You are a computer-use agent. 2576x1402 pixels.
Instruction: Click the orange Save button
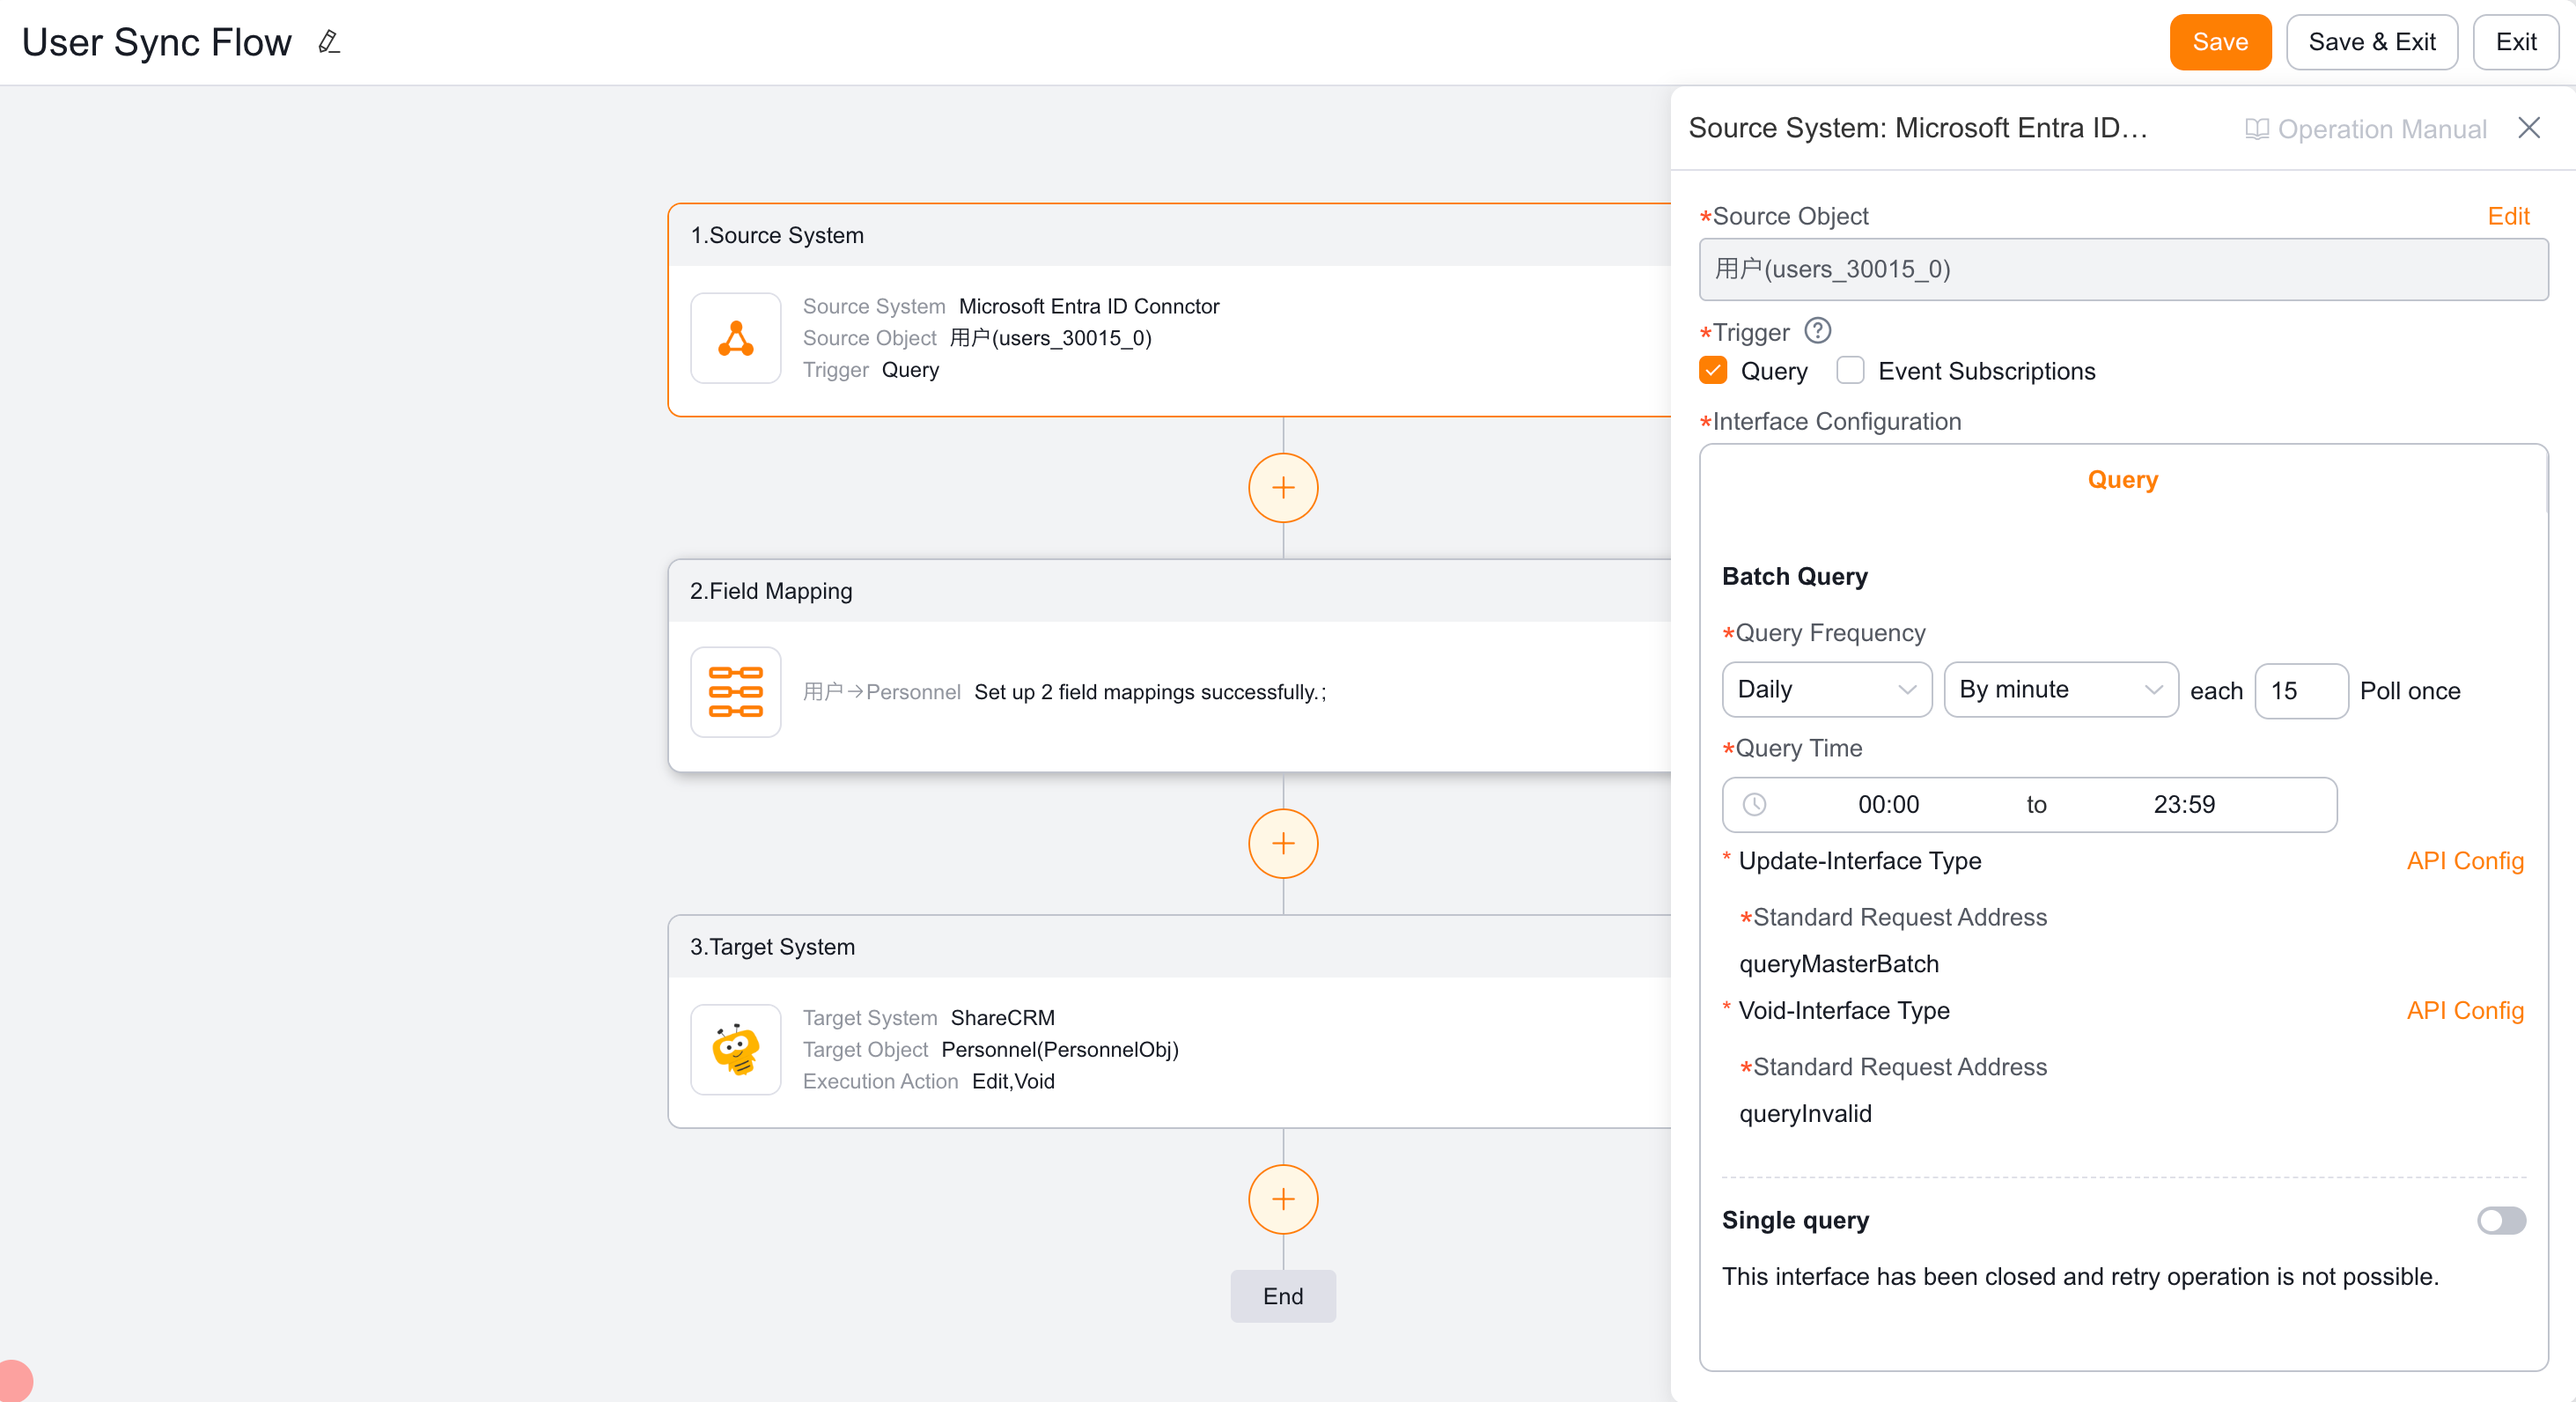pyautogui.click(x=2219, y=42)
